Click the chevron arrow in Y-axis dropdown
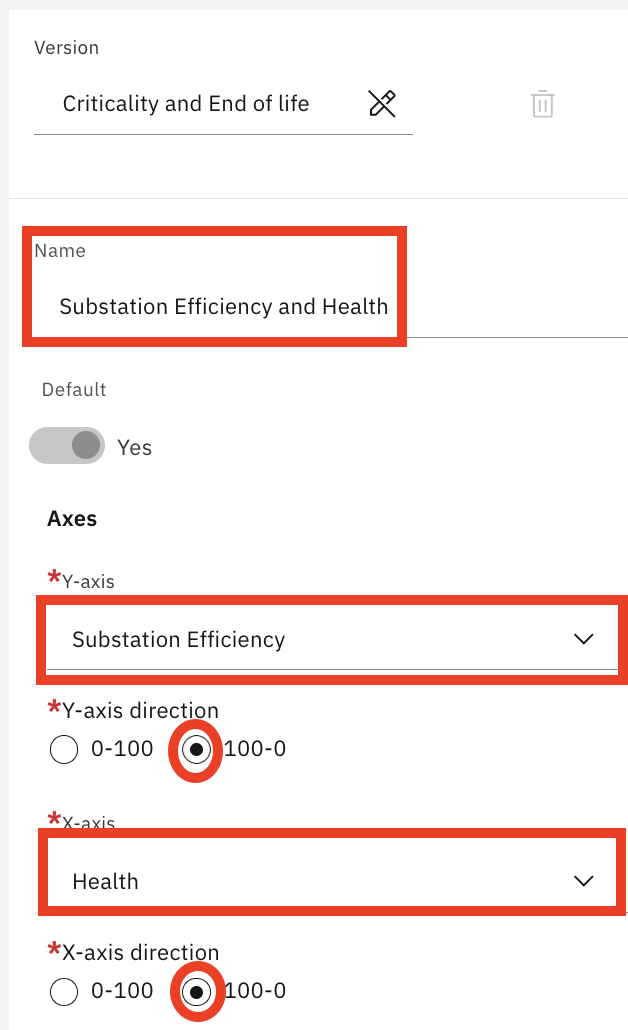Viewport: 628px width, 1030px height. [x=583, y=639]
